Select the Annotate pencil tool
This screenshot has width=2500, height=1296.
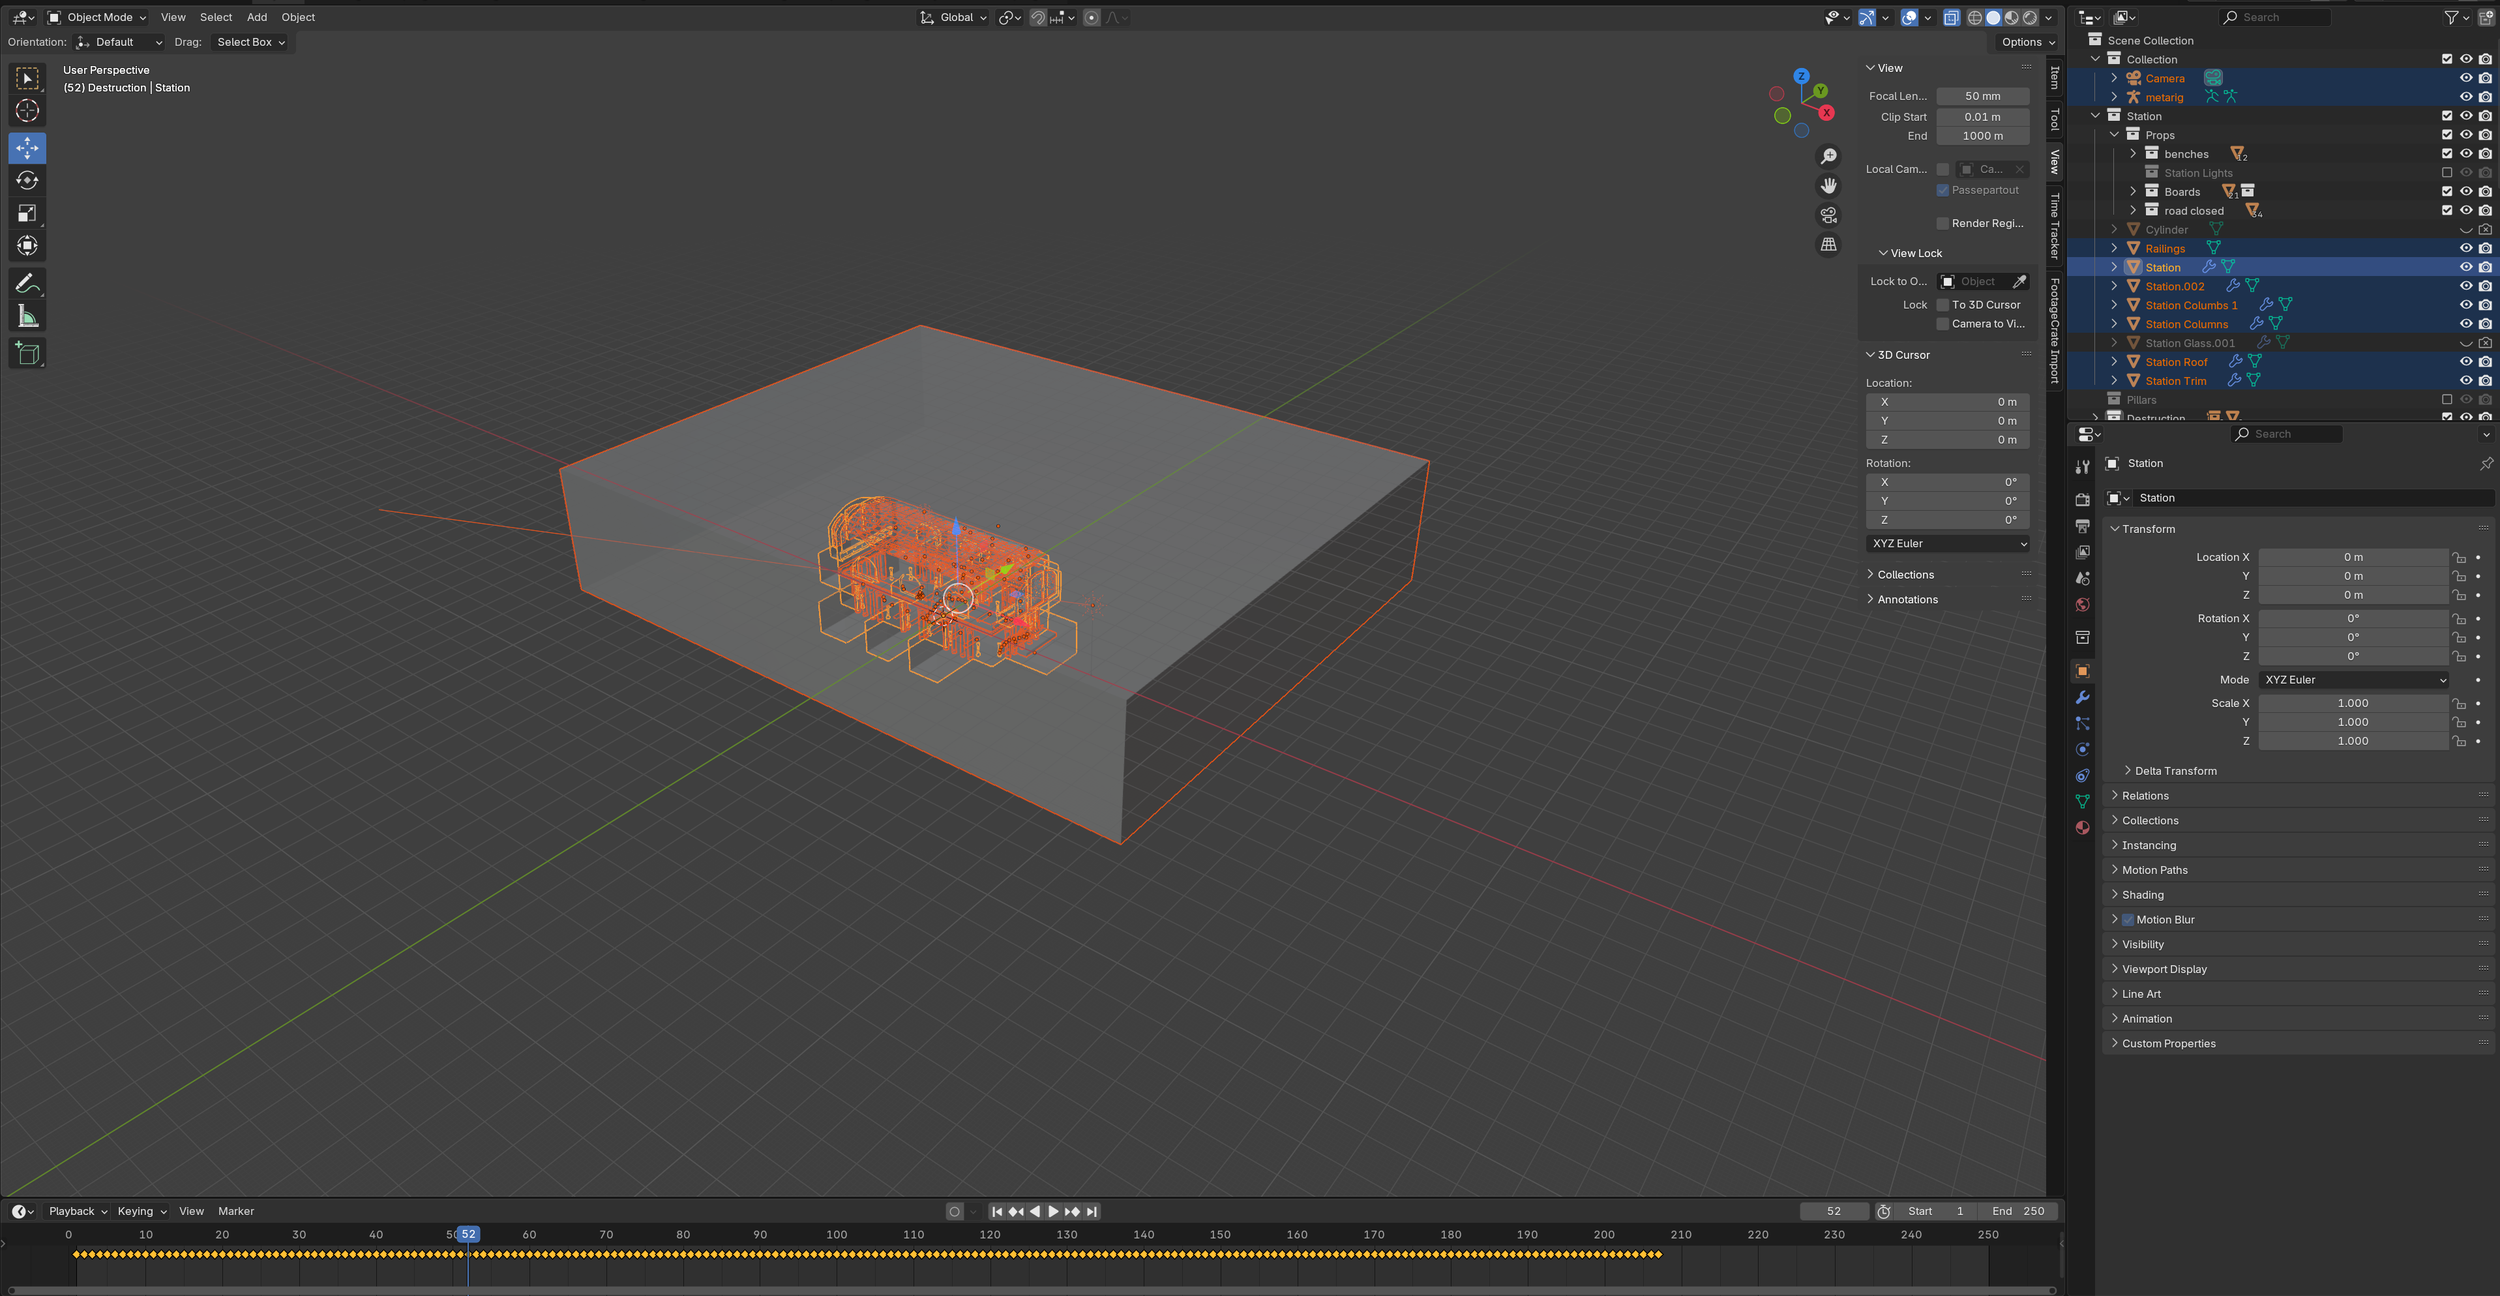coord(27,284)
